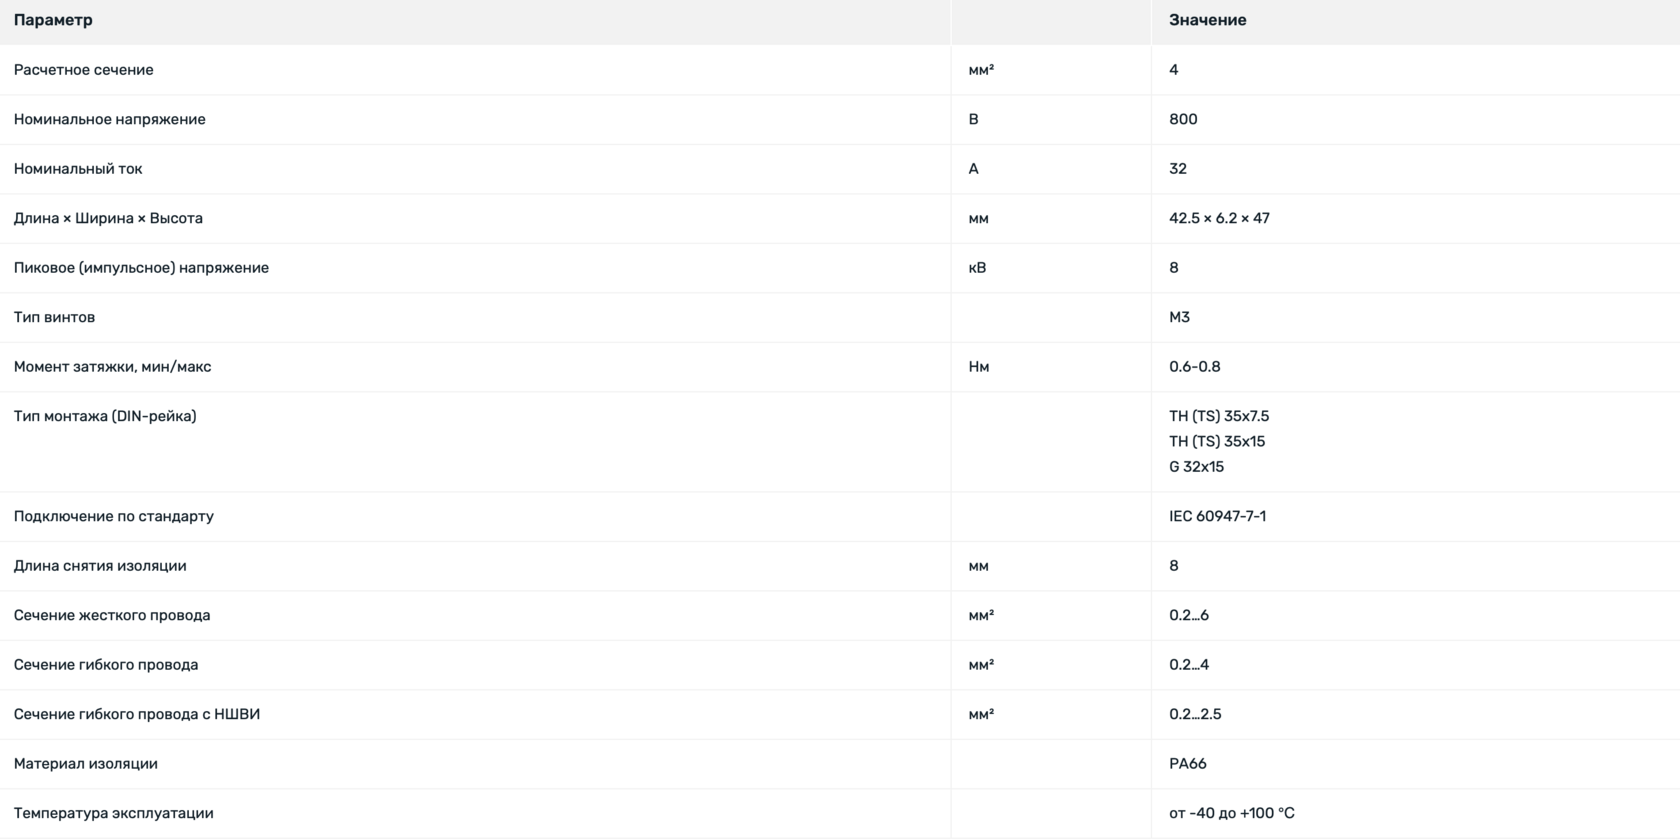The image size is (1680, 840).
Task: Select the "Пиковое (импульсное) напряжение" label
Action: pyautogui.click(x=141, y=268)
